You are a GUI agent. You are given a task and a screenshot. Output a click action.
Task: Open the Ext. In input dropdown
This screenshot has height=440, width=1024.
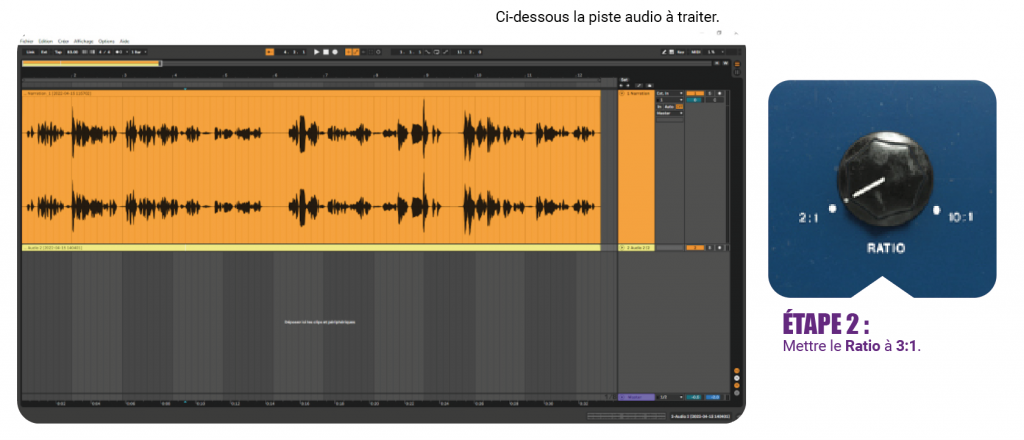click(x=670, y=93)
